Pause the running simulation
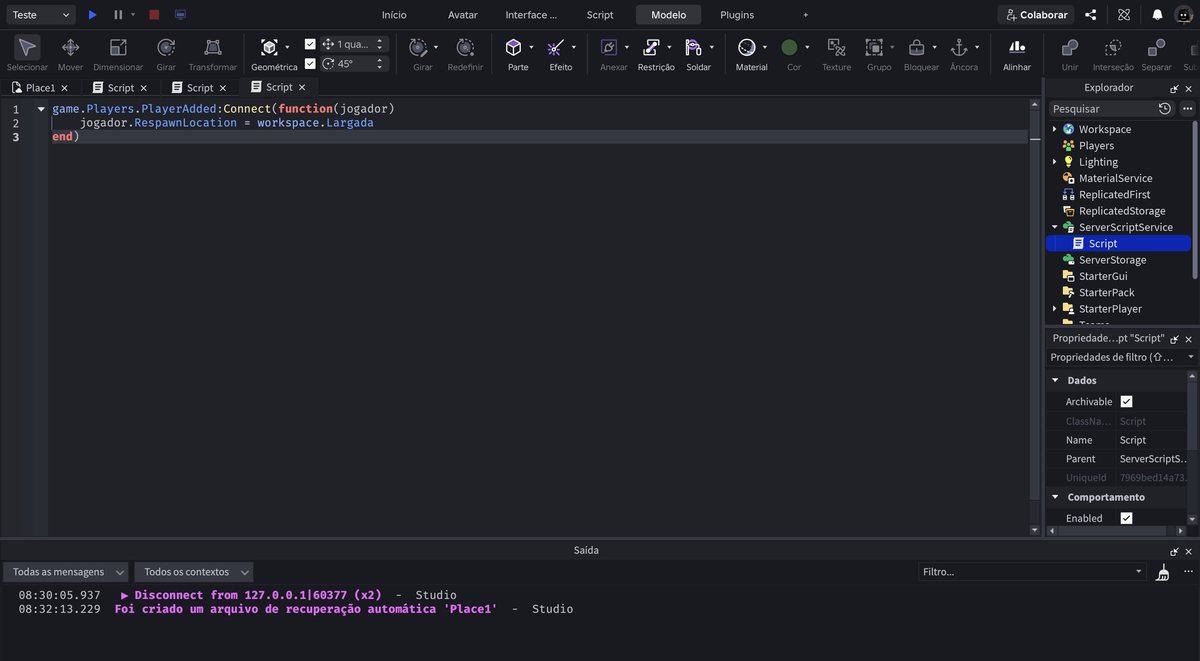Viewport: 1200px width, 661px height. [x=118, y=15]
